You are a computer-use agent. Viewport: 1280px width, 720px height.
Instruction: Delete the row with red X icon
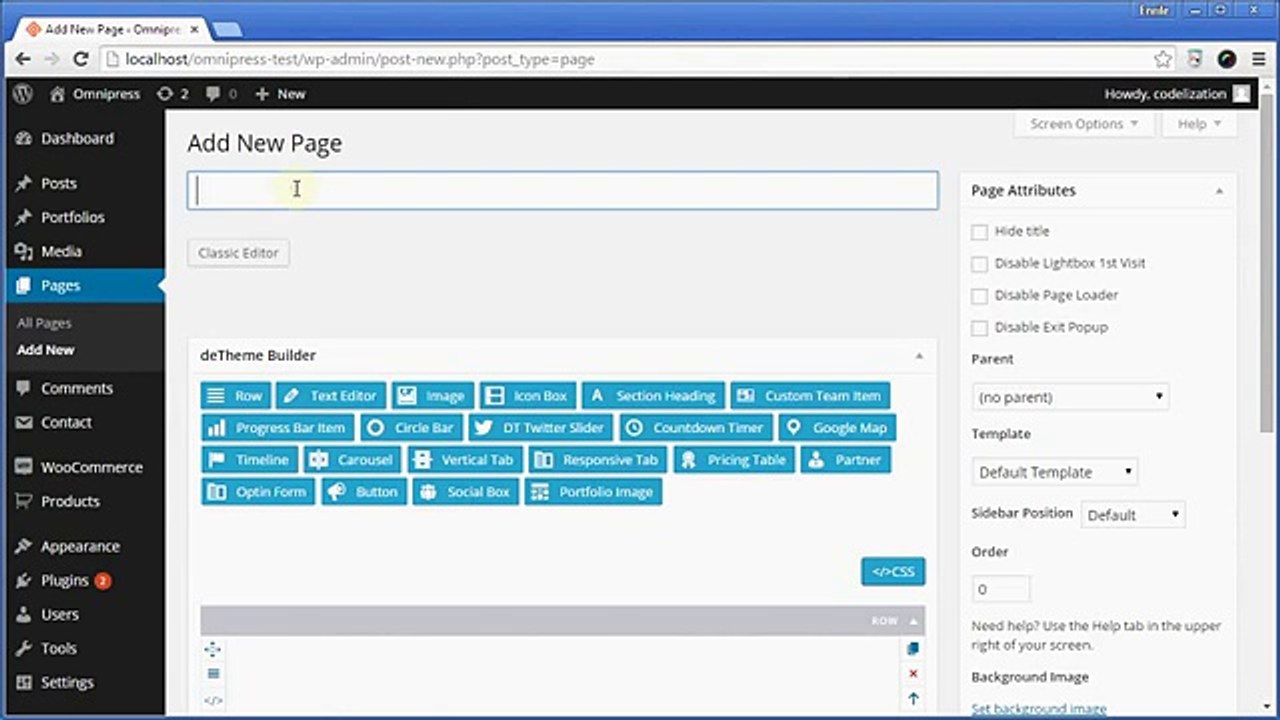(x=913, y=674)
